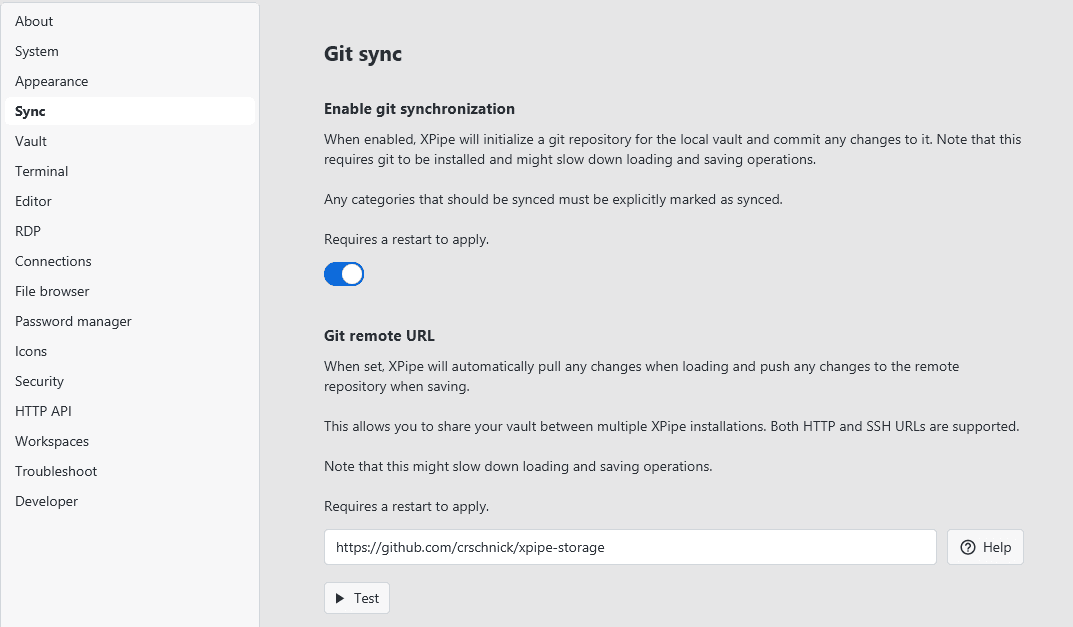Open Appearance settings category
Viewport: 1073px width, 627px height.
click(52, 81)
